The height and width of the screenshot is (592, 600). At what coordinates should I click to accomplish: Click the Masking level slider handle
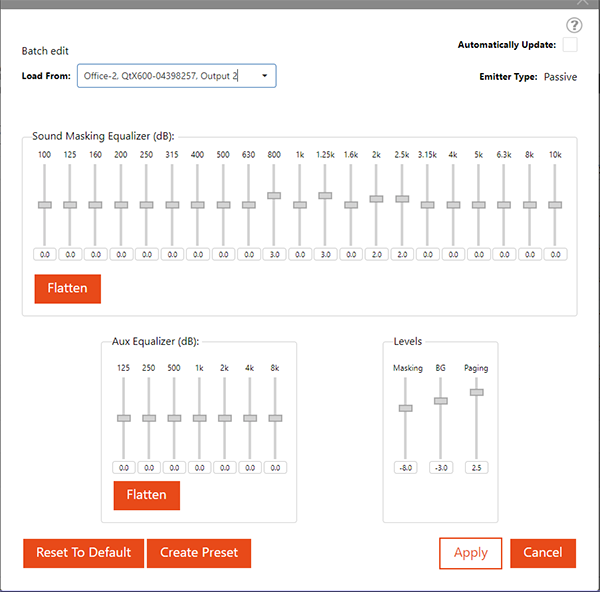click(x=406, y=408)
